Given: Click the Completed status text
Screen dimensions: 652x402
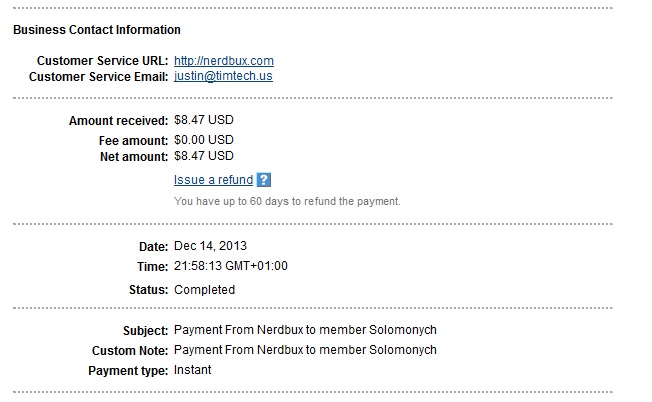Looking at the screenshot, I should (x=205, y=290).
